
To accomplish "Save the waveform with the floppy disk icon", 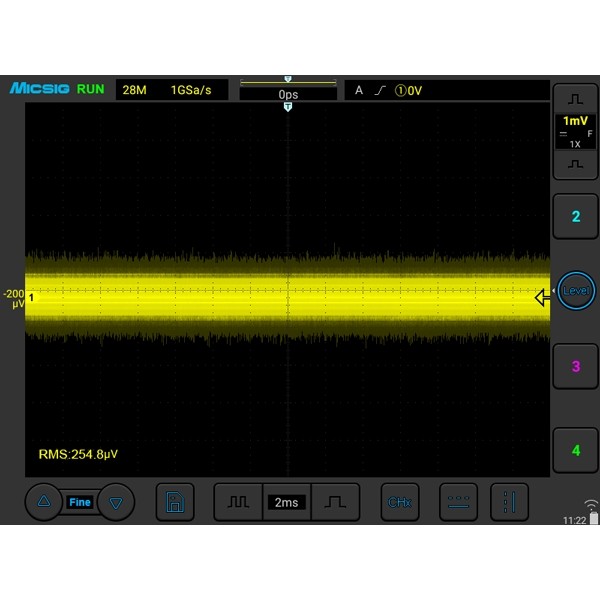I will tap(175, 502).
